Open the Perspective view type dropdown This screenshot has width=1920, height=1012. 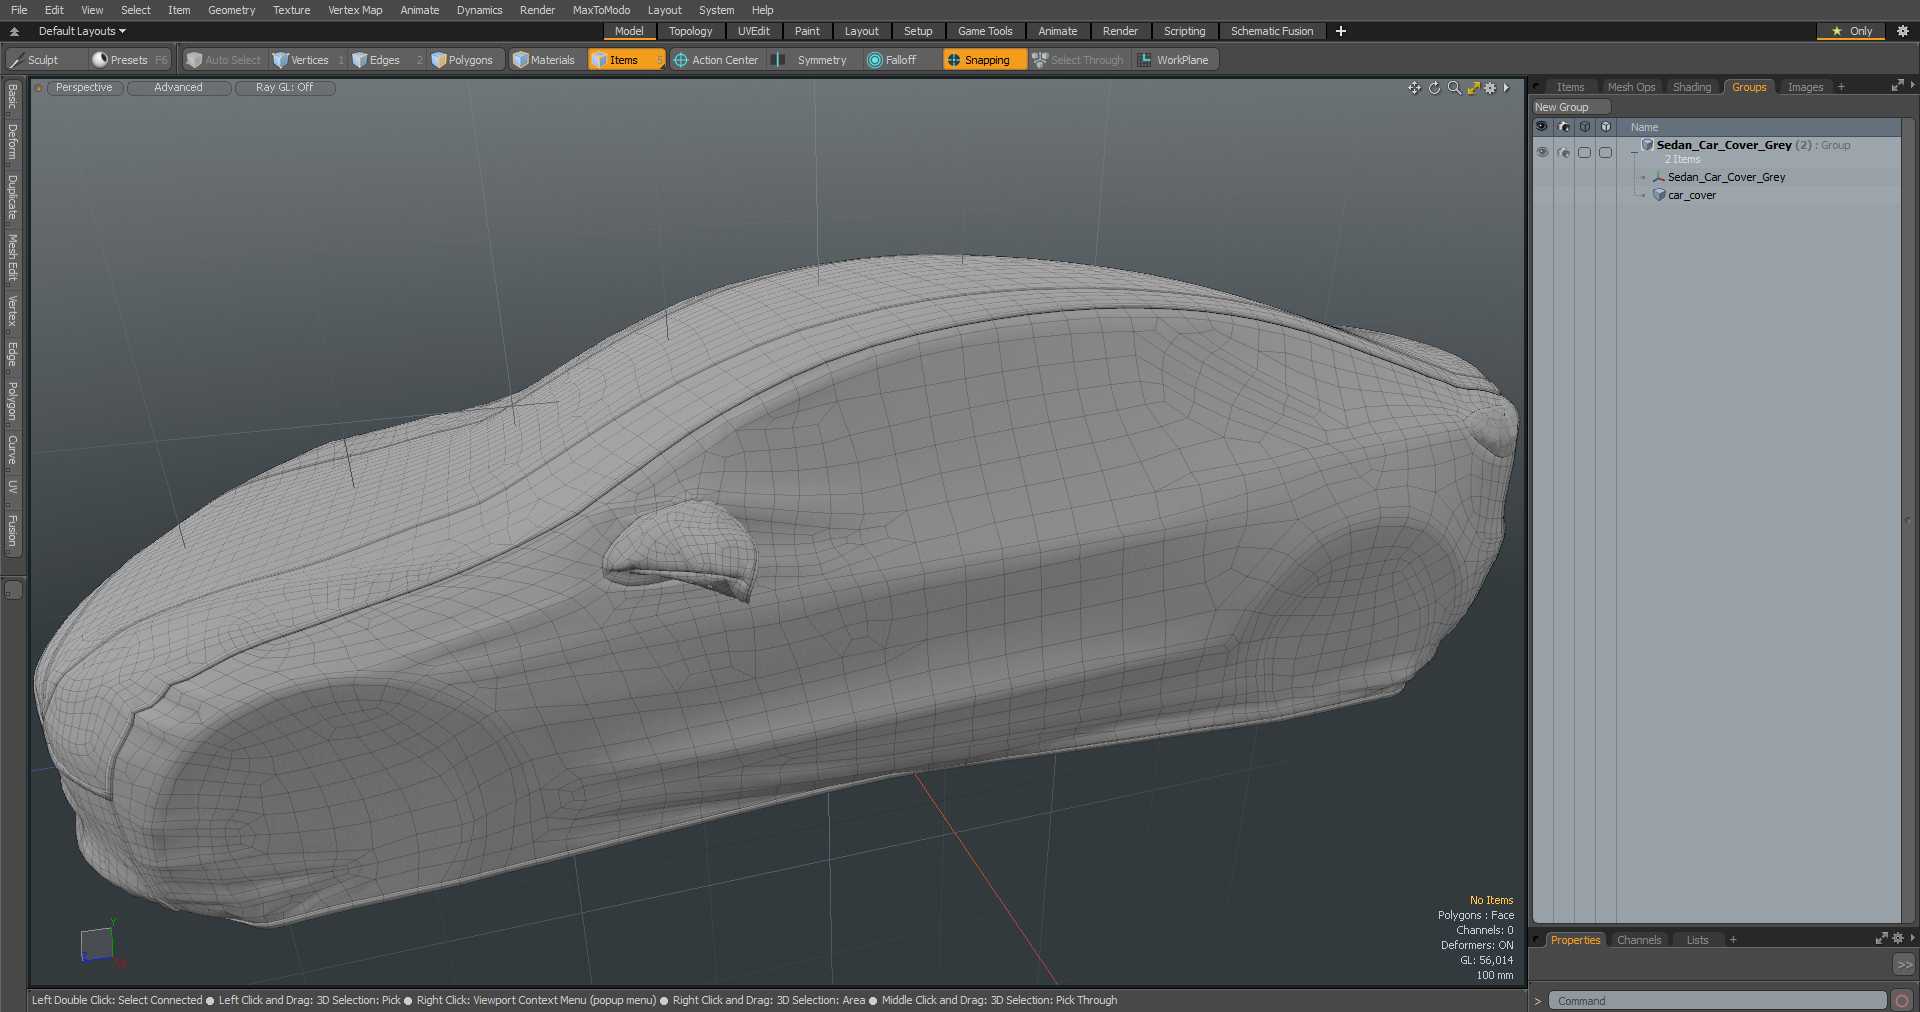[x=84, y=88]
